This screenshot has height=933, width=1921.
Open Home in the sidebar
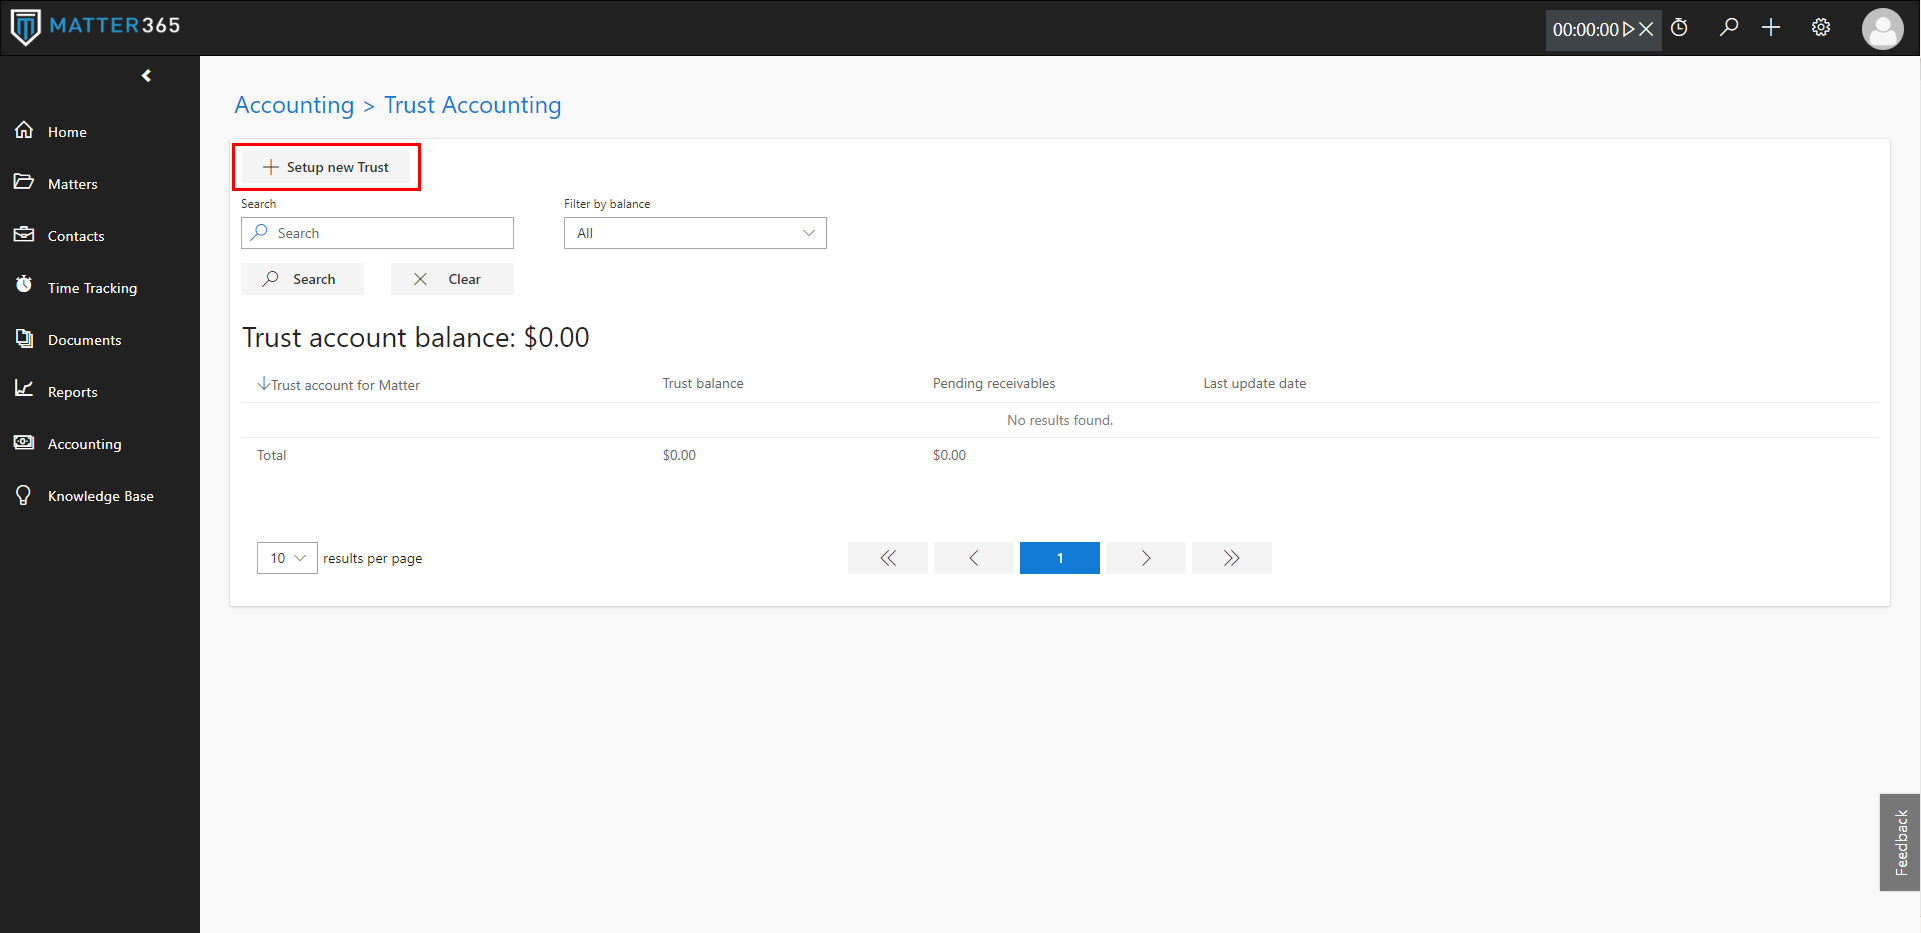(x=67, y=132)
